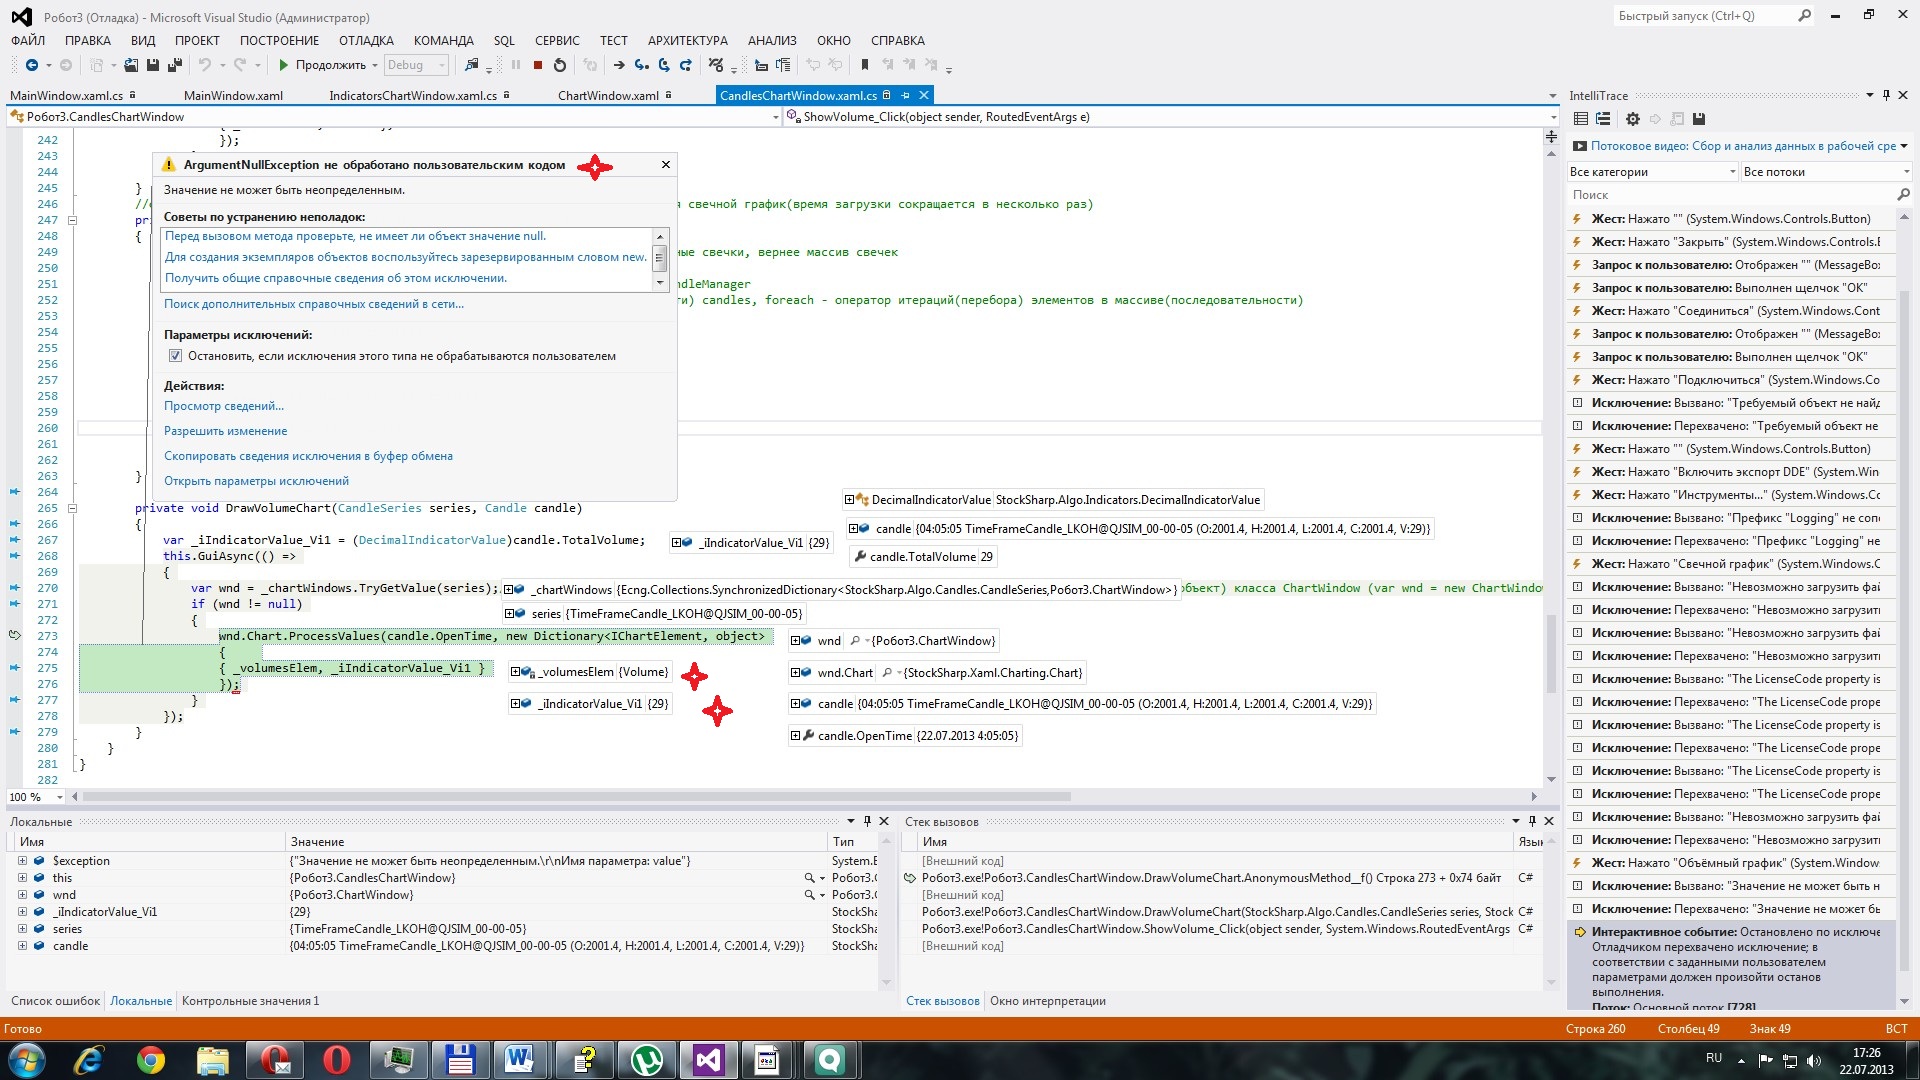Switch to 'Окно интерпретации' tab
This screenshot has width=1920, height=1080.
(1048, 1001)
